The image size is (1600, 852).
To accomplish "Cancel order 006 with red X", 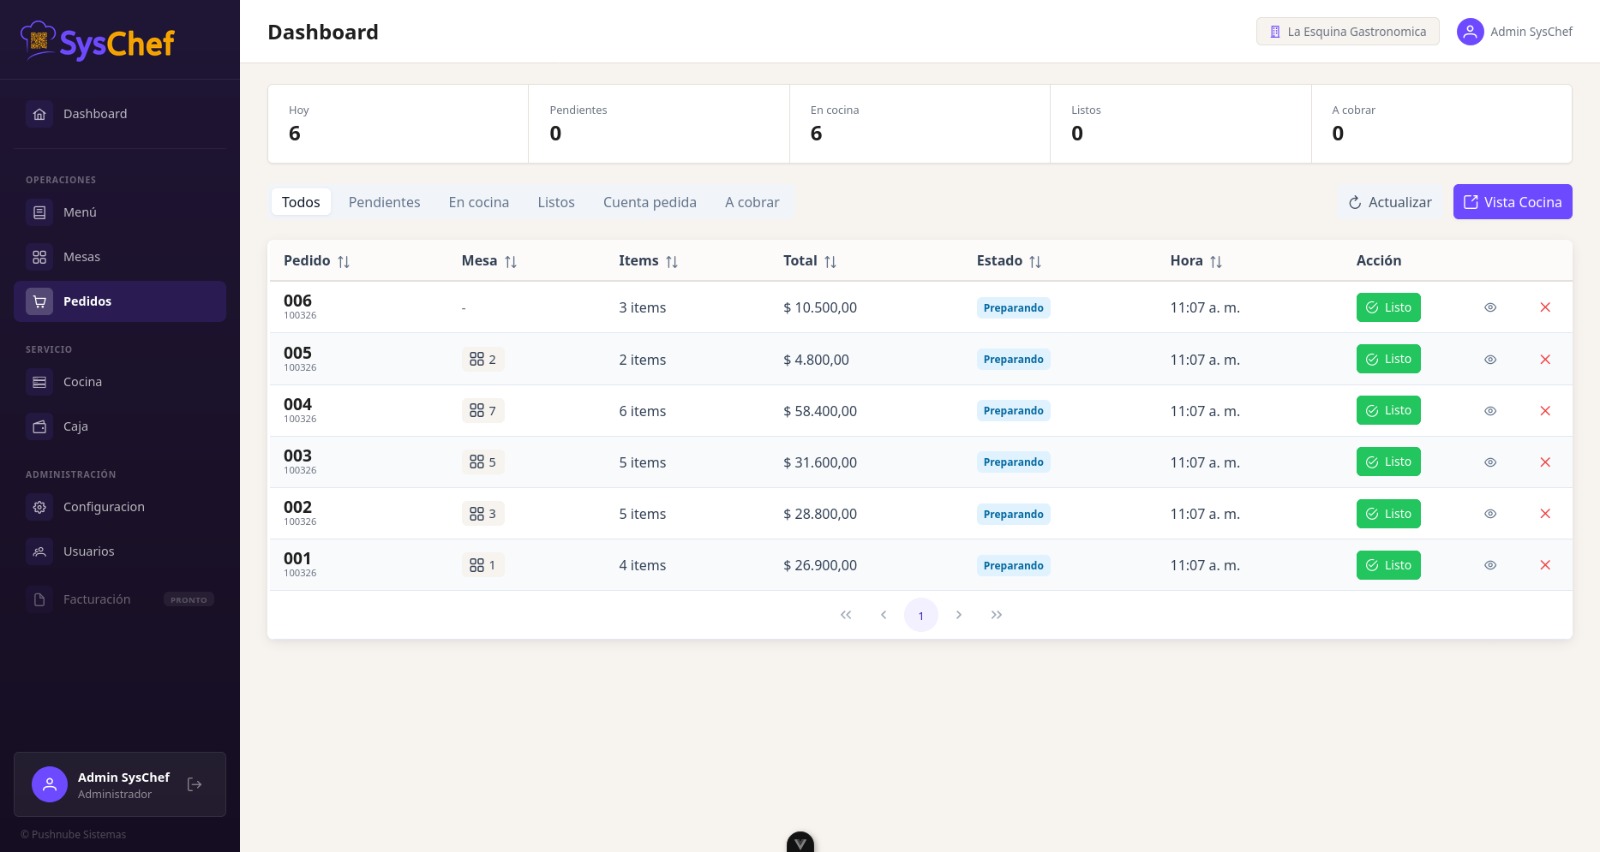I will point(1545,308).
